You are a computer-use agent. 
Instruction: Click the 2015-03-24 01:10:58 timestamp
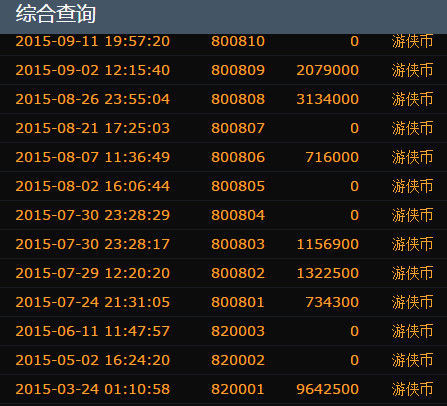point(93,389)
